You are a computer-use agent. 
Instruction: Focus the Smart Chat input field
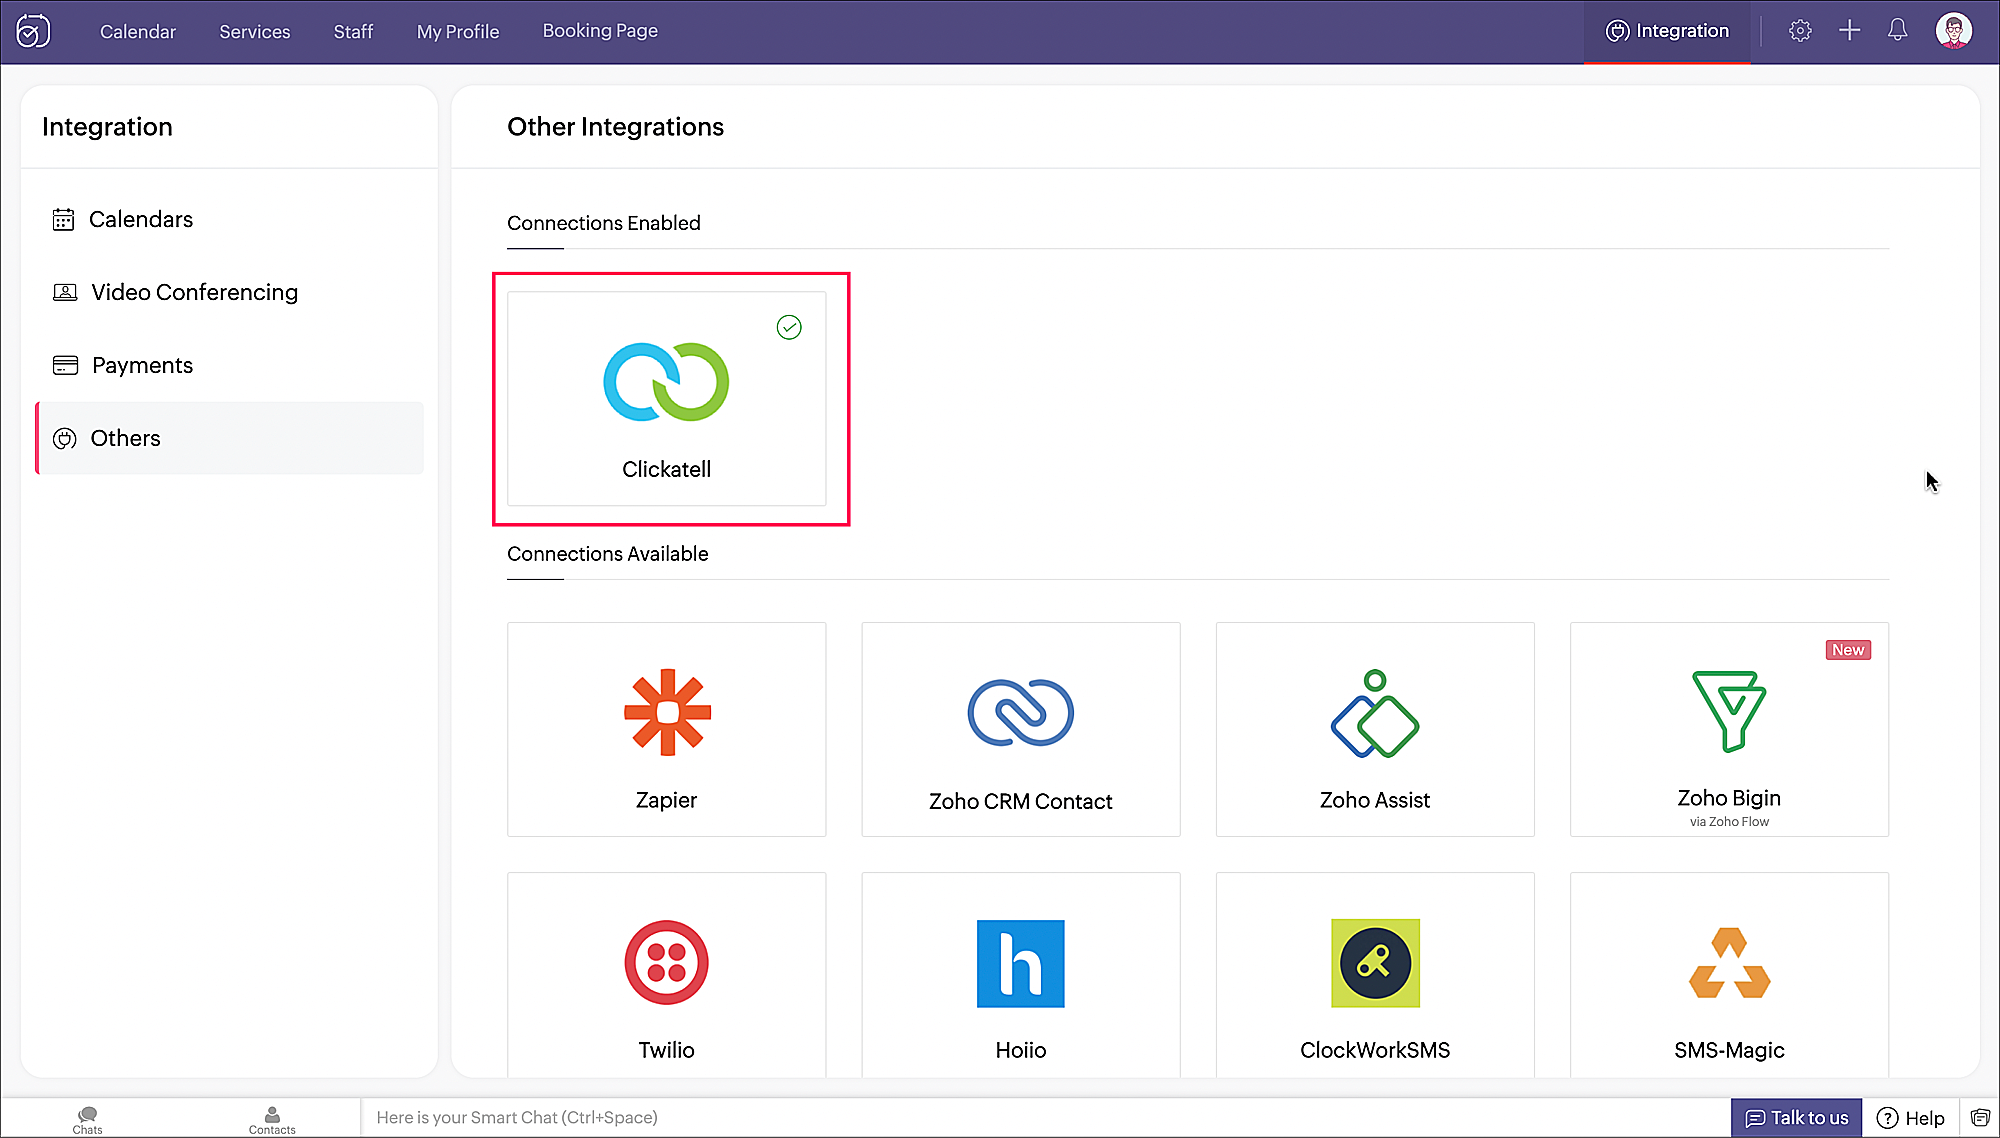(1045, 1118)
